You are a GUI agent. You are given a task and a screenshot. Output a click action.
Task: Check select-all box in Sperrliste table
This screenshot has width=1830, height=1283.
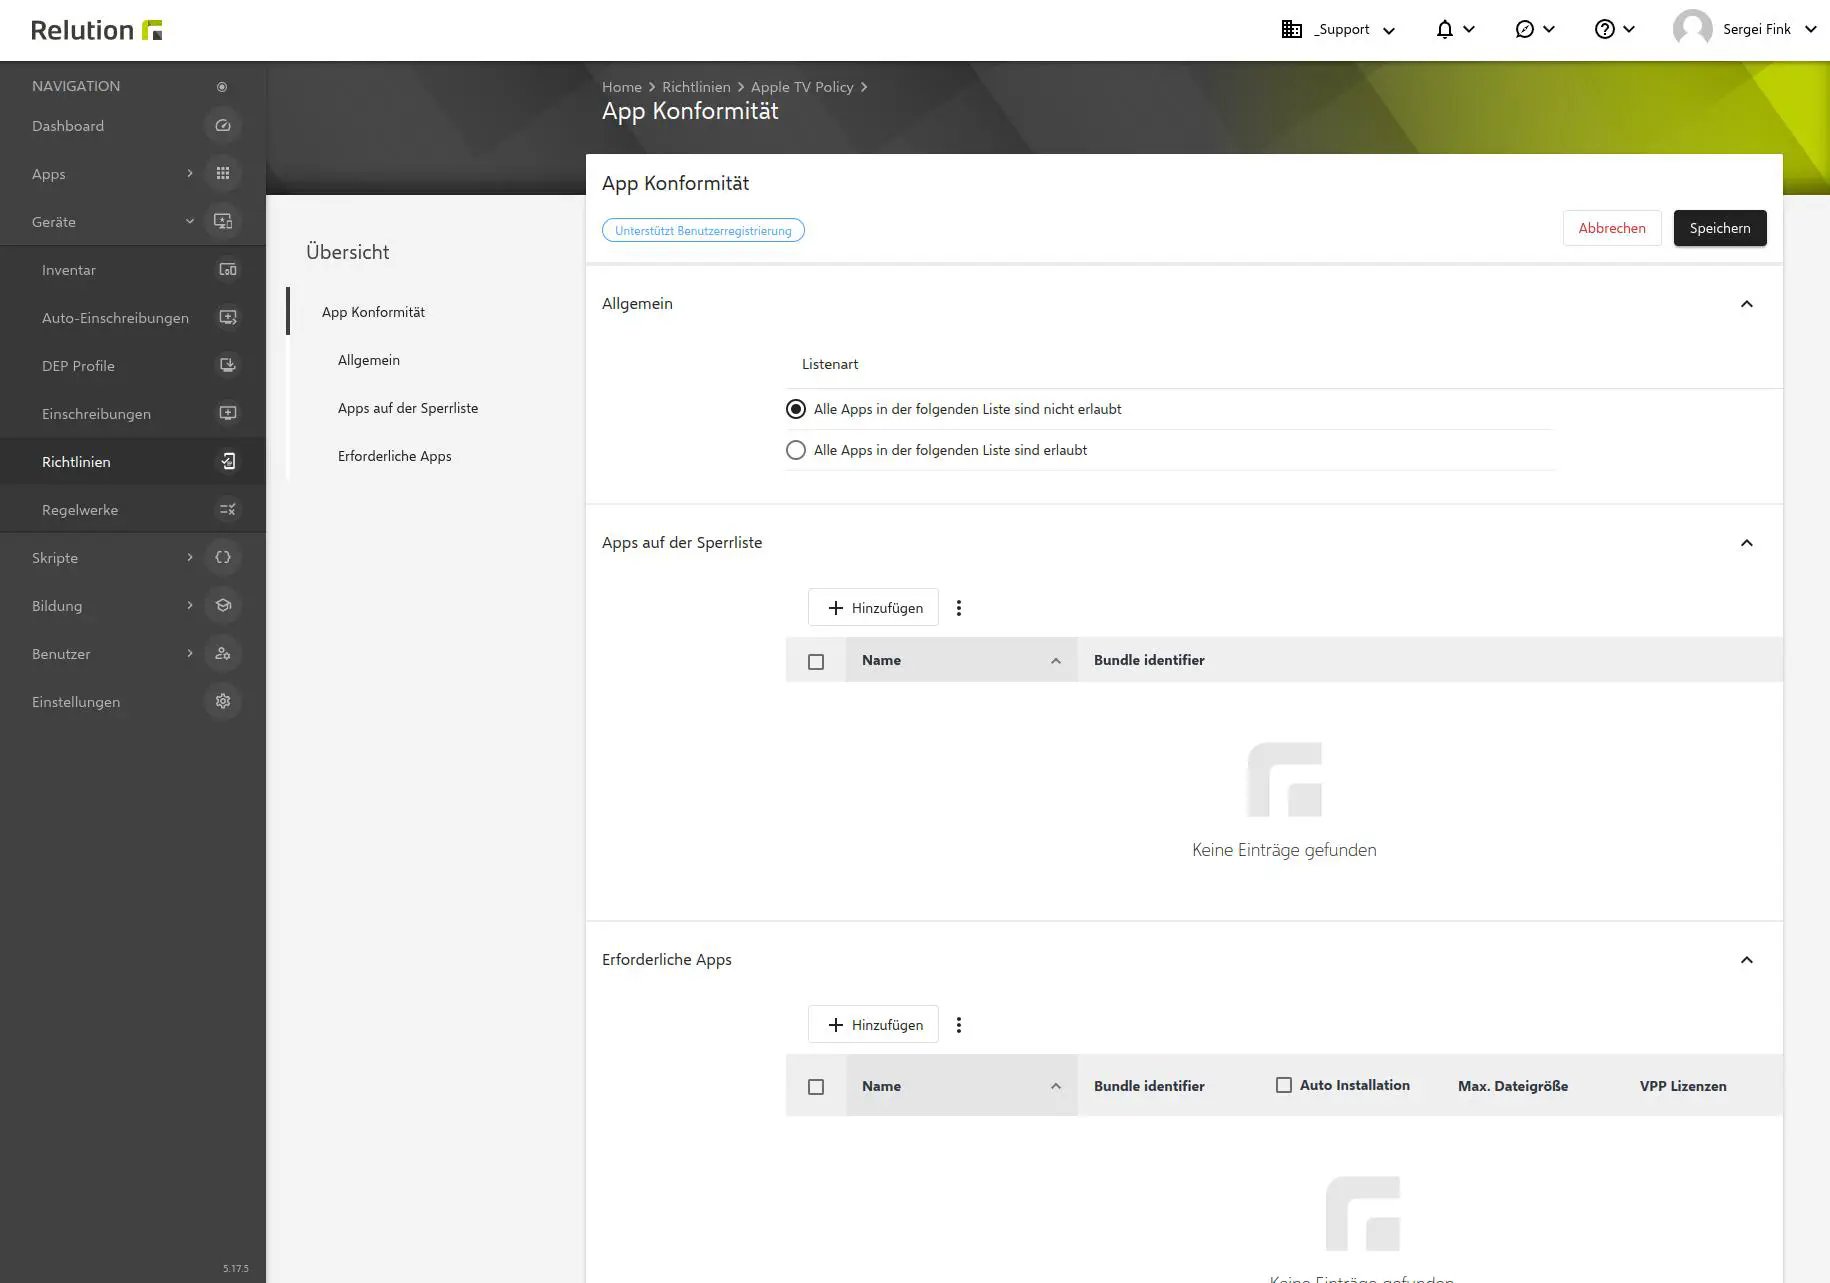click(x=816, y=662)
